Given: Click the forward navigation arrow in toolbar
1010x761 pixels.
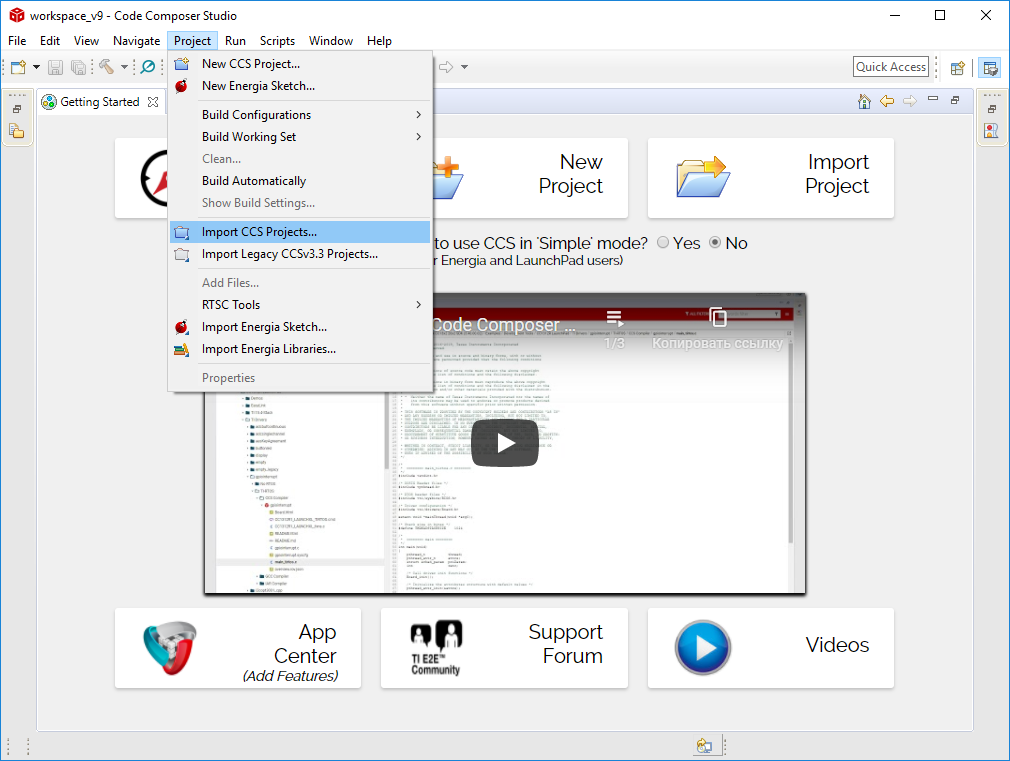Looking at the screenshot, I should tap(446, 66).
